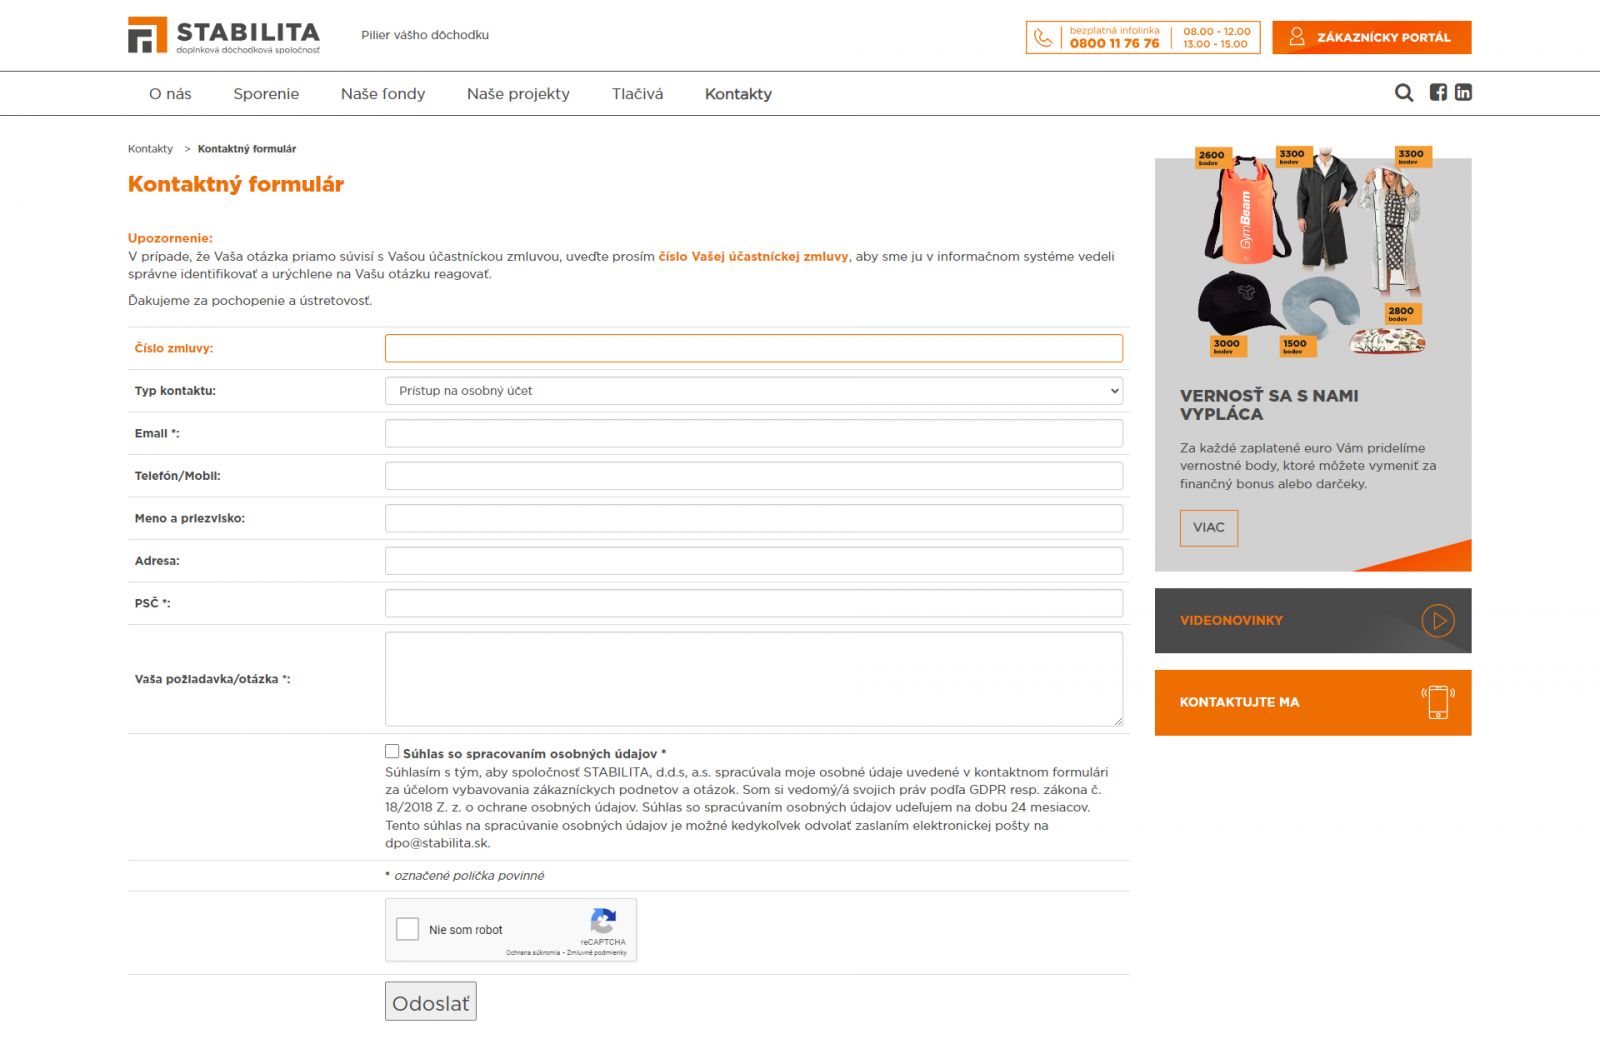Viewport: 1600px width, 1039px height.
Task: Go to the Tlačivá menu item
Action: [637, 94]
